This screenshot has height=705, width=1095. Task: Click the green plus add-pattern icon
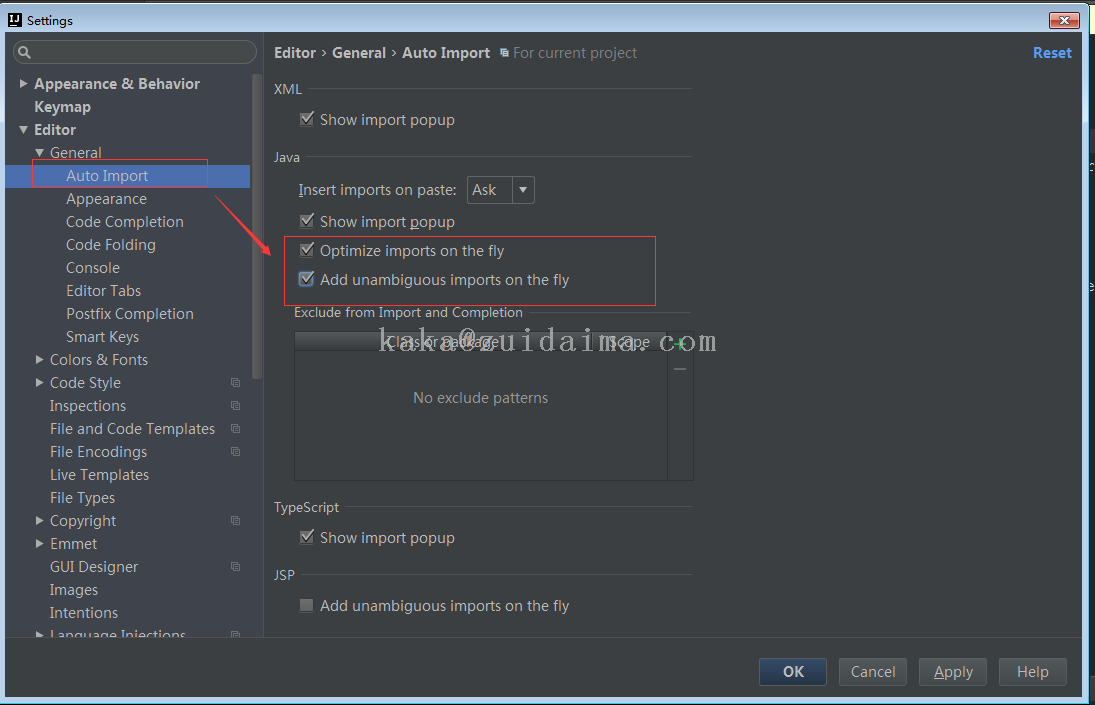pyautogui.click(x=680, y=344)
